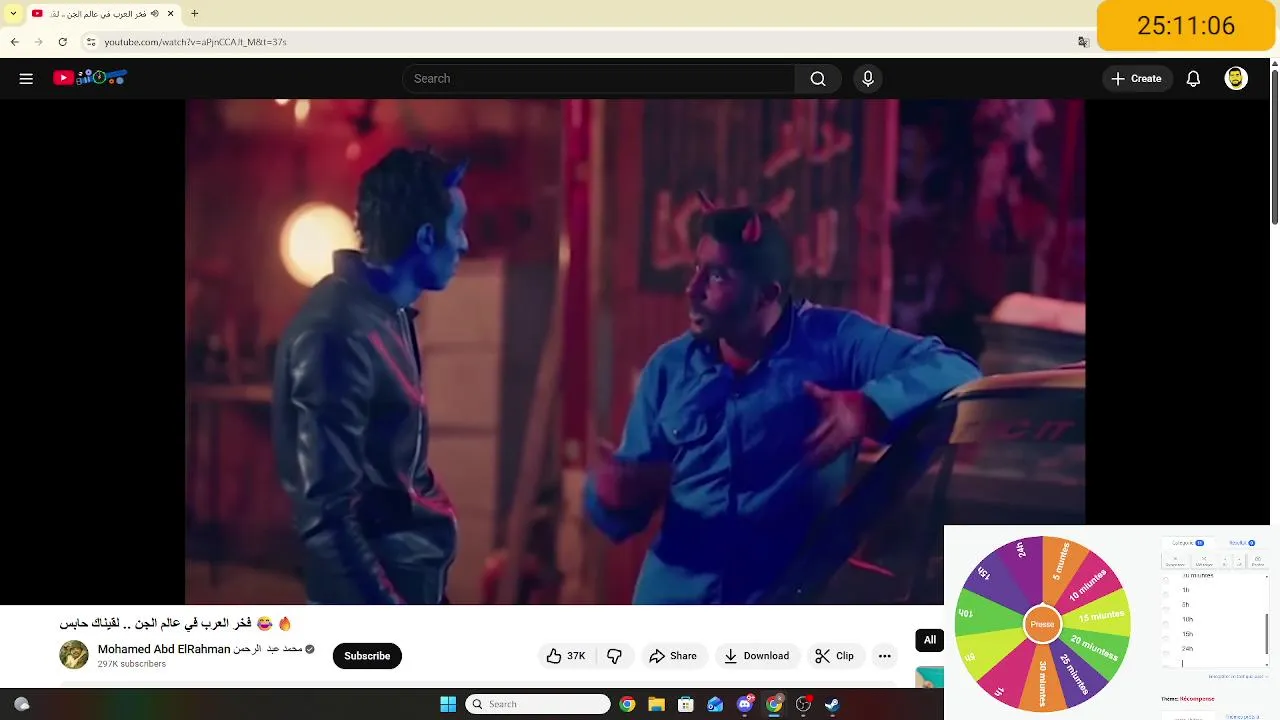Switch to the wheel's Résultat tab

(x=1242, y=543)
